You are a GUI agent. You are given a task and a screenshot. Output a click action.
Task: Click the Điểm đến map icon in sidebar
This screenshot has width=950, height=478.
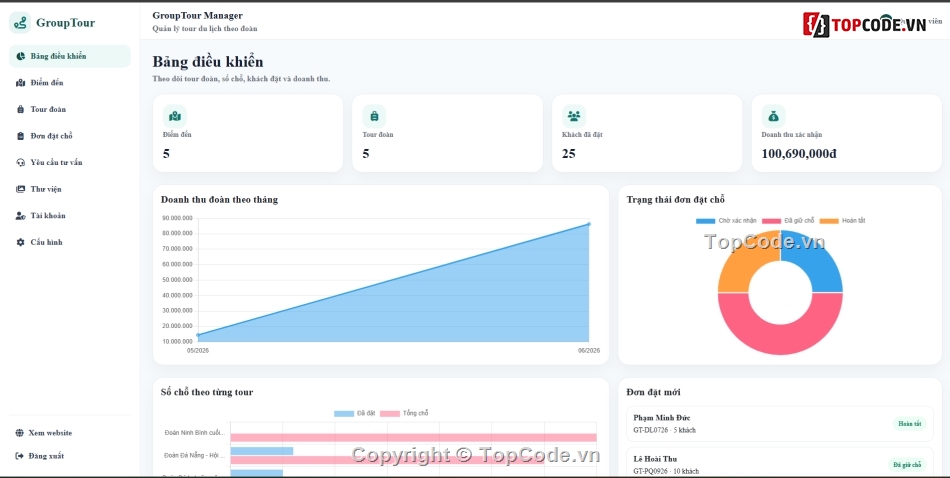(20, 83)
